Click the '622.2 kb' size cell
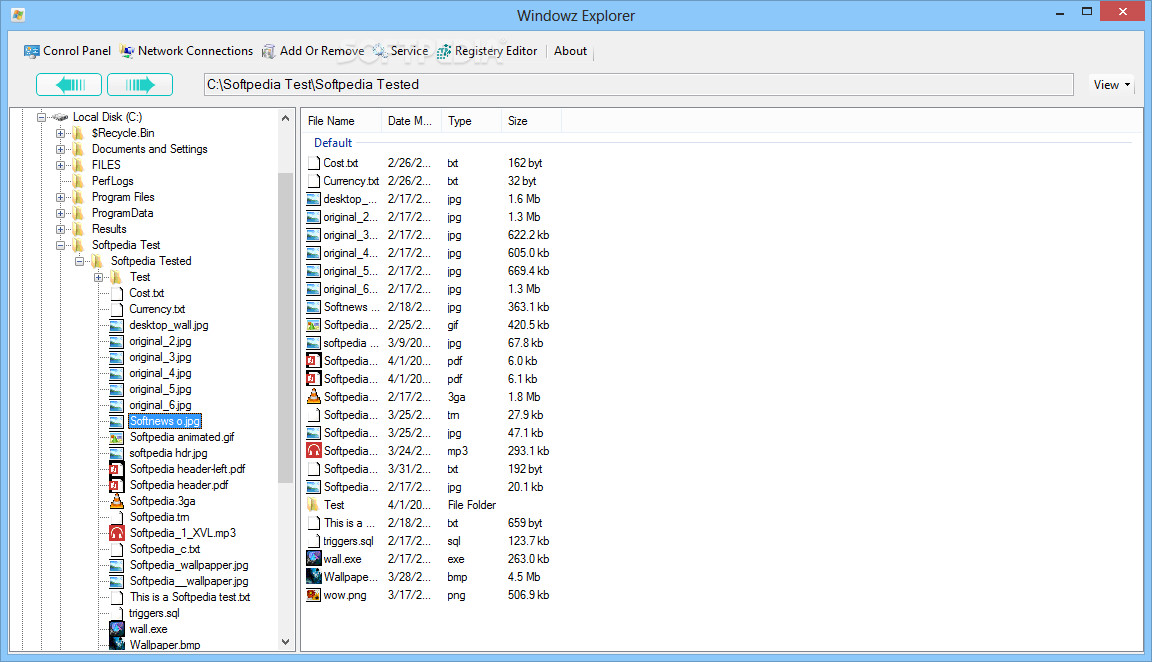 point(528,235)
